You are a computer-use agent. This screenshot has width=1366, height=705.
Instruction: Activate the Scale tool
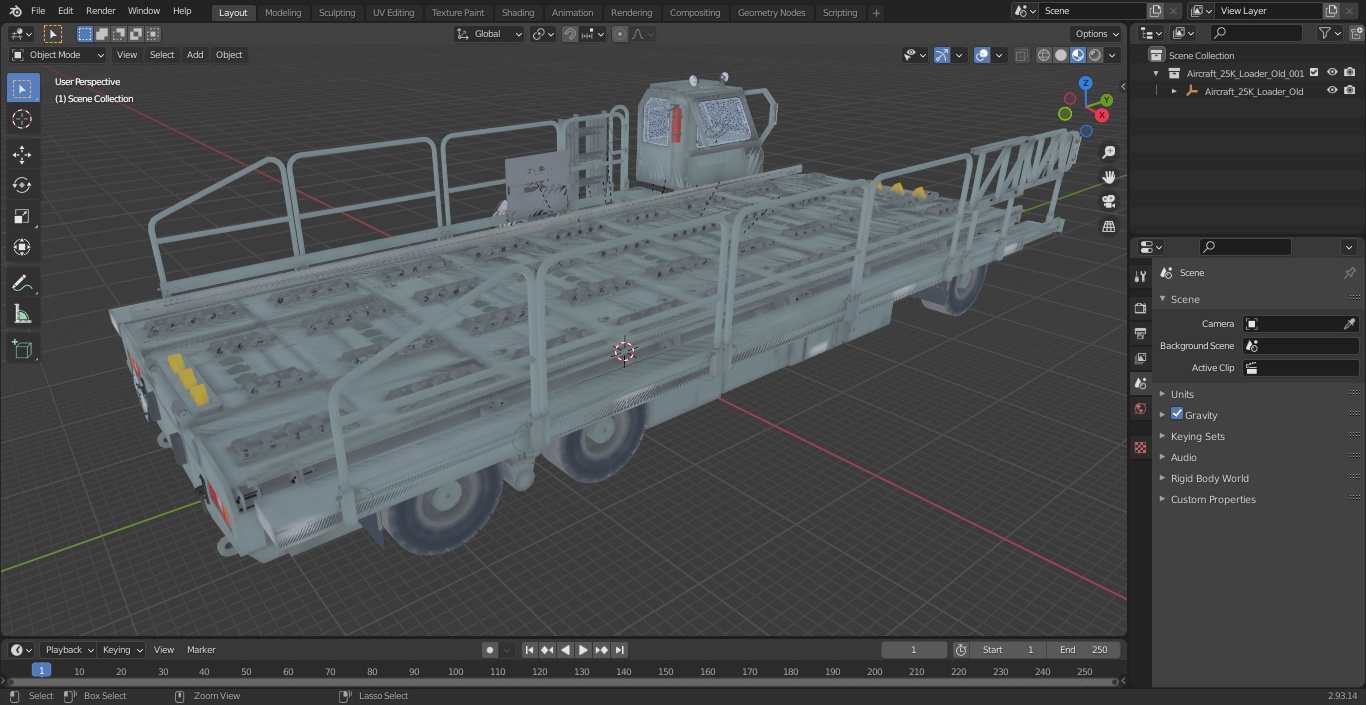22,216
